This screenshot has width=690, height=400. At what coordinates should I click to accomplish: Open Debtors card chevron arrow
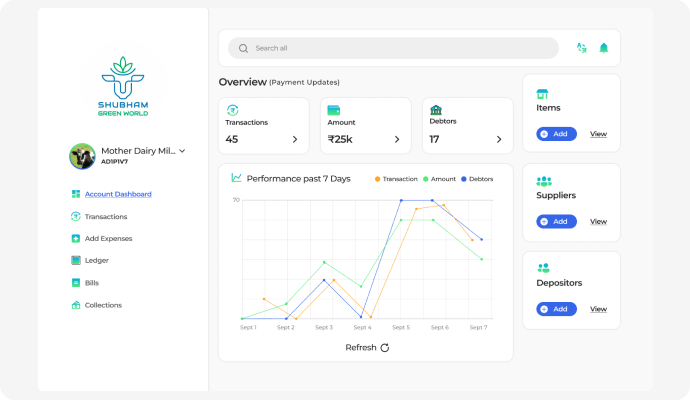pyautogui.click(x=499, y=140)
